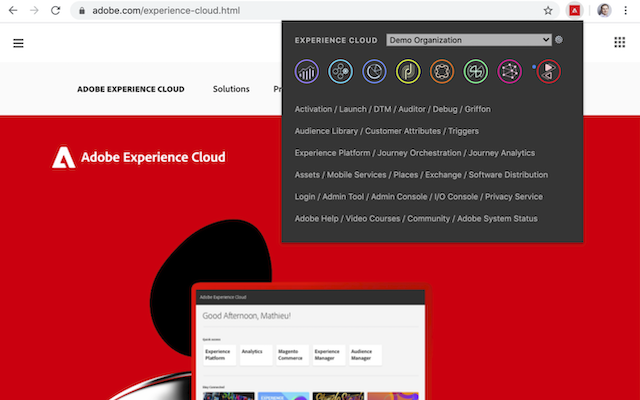Click the Login link
The height and width of the screenshot is (400, 640).
coord(305,197)
